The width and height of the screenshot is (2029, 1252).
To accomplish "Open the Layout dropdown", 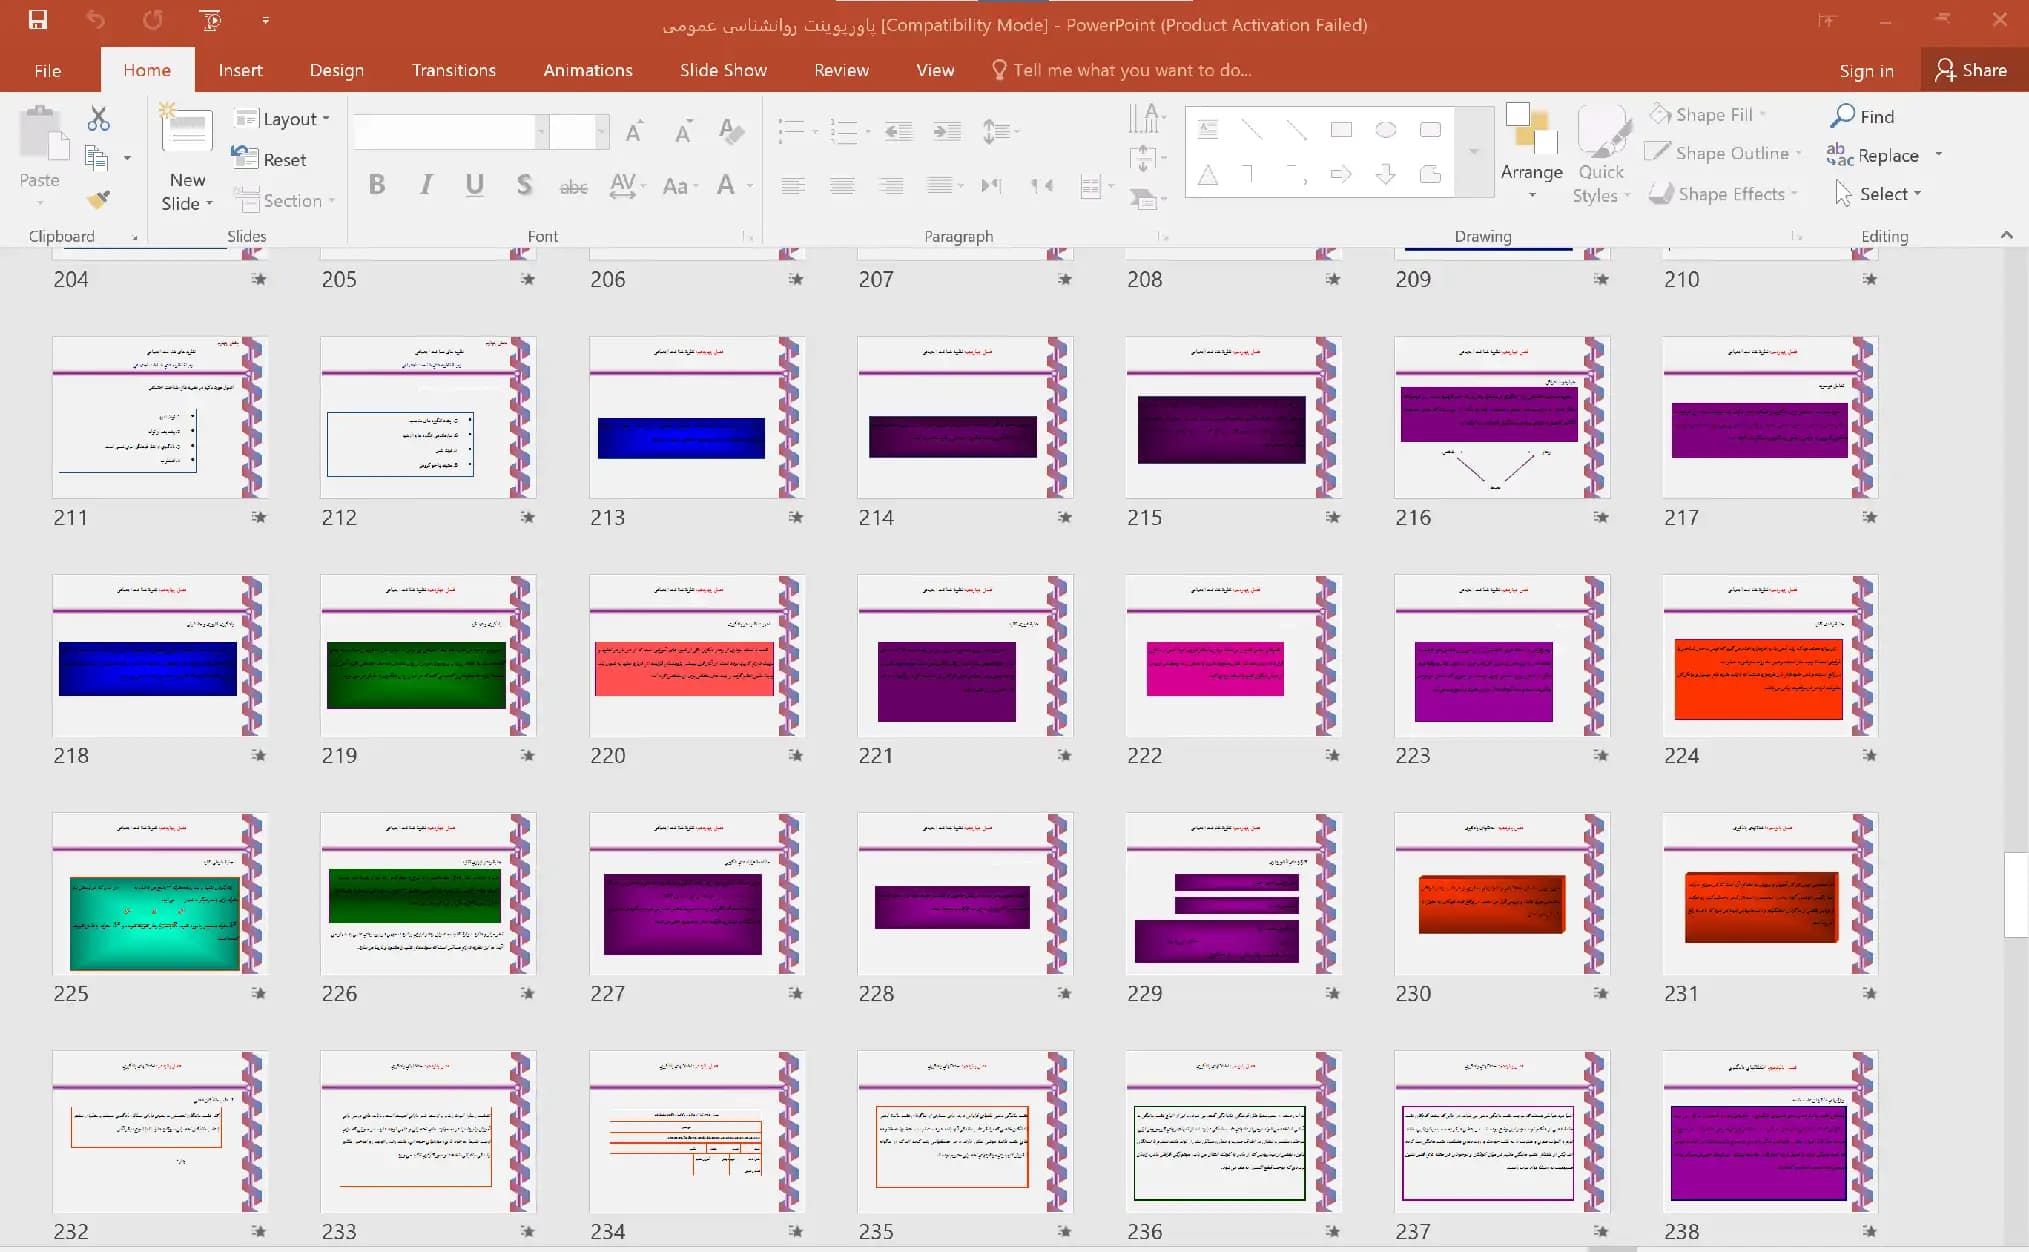I will click(x=282, y=118).
